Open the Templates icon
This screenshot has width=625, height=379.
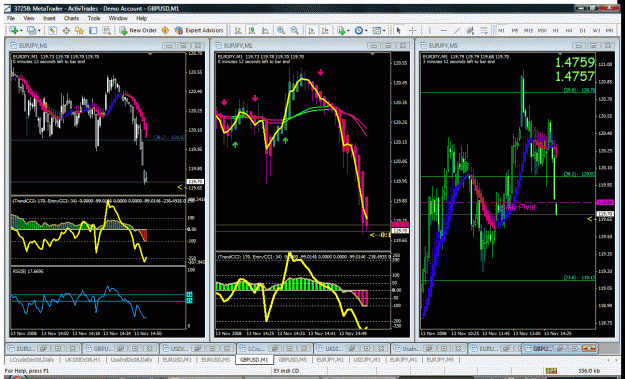[x=377, y=30]
